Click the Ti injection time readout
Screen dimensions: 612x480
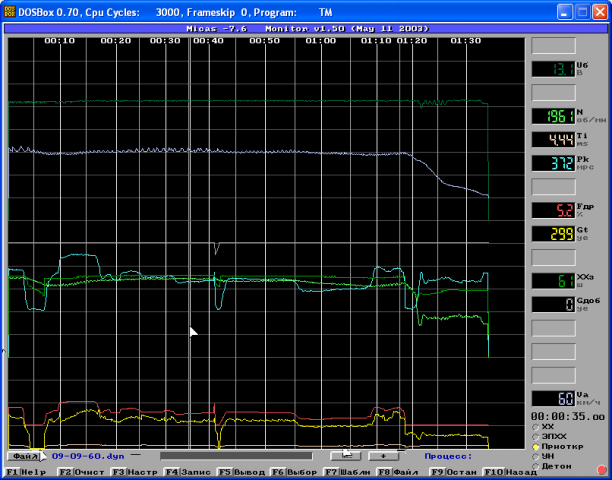click(551, 140)
